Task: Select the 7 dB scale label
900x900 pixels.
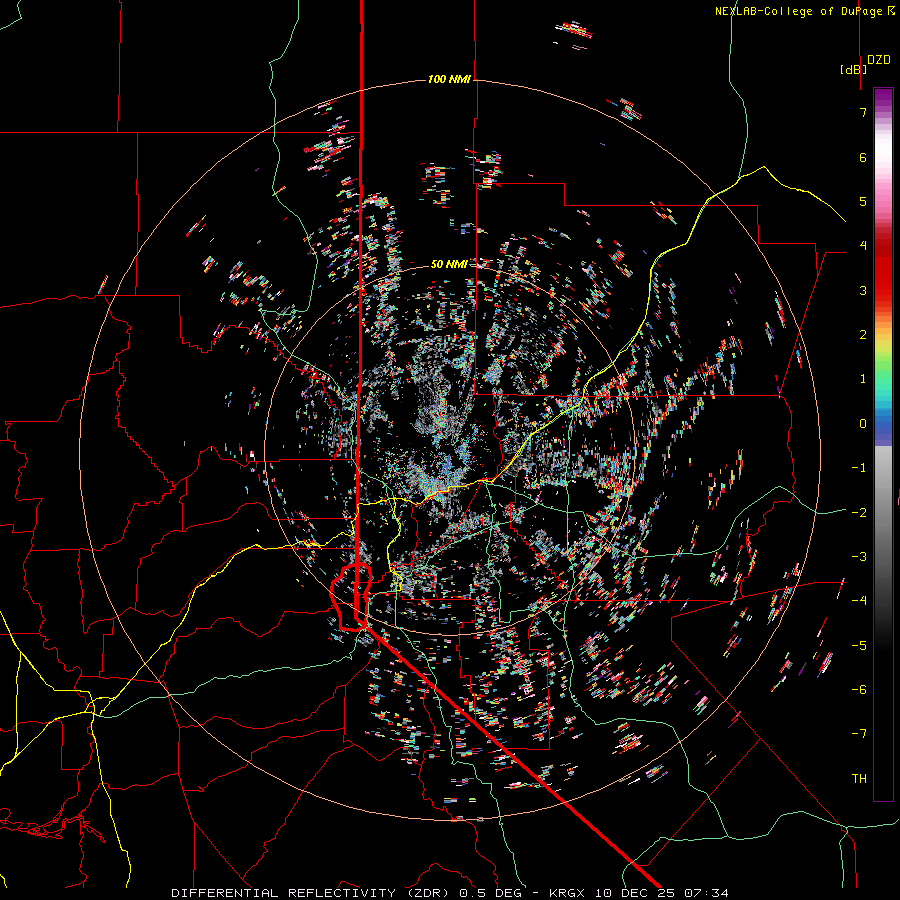Action: [x=863, y=112]
